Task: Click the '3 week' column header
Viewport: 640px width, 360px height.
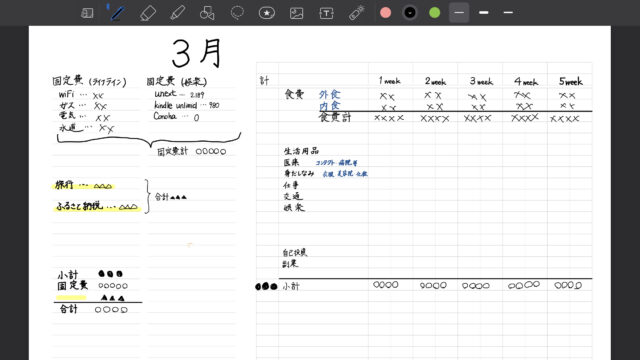Action: click(481, 81)
